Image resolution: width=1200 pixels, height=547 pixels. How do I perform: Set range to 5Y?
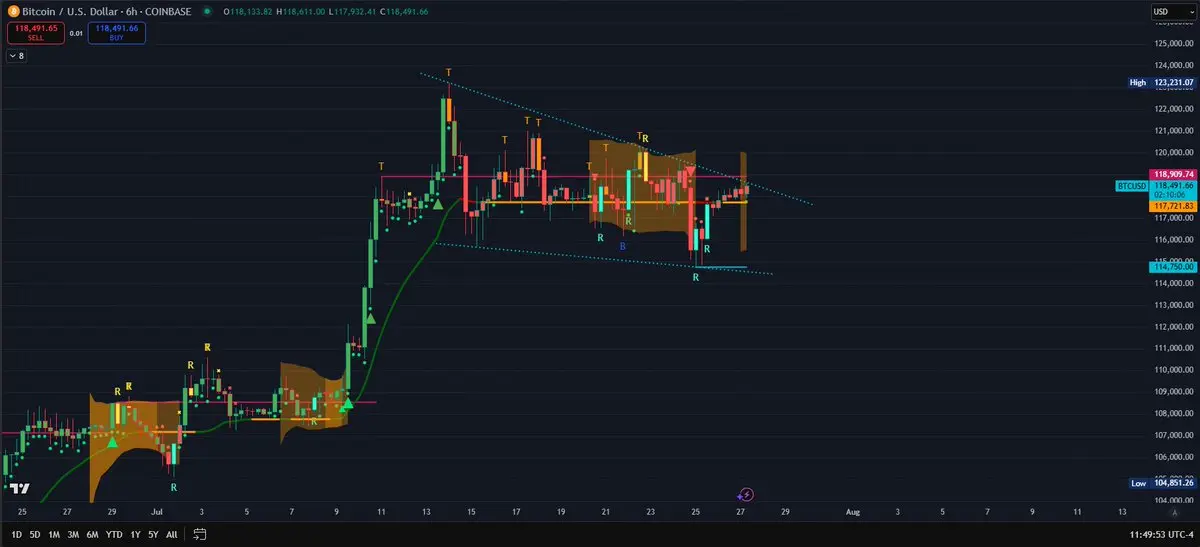coord(152,534)
